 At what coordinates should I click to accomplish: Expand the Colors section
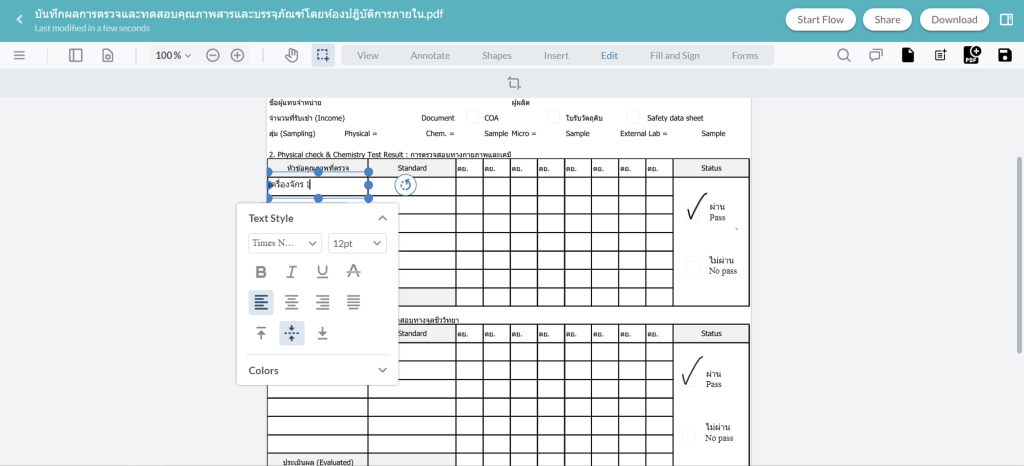[x=317, y=370]
